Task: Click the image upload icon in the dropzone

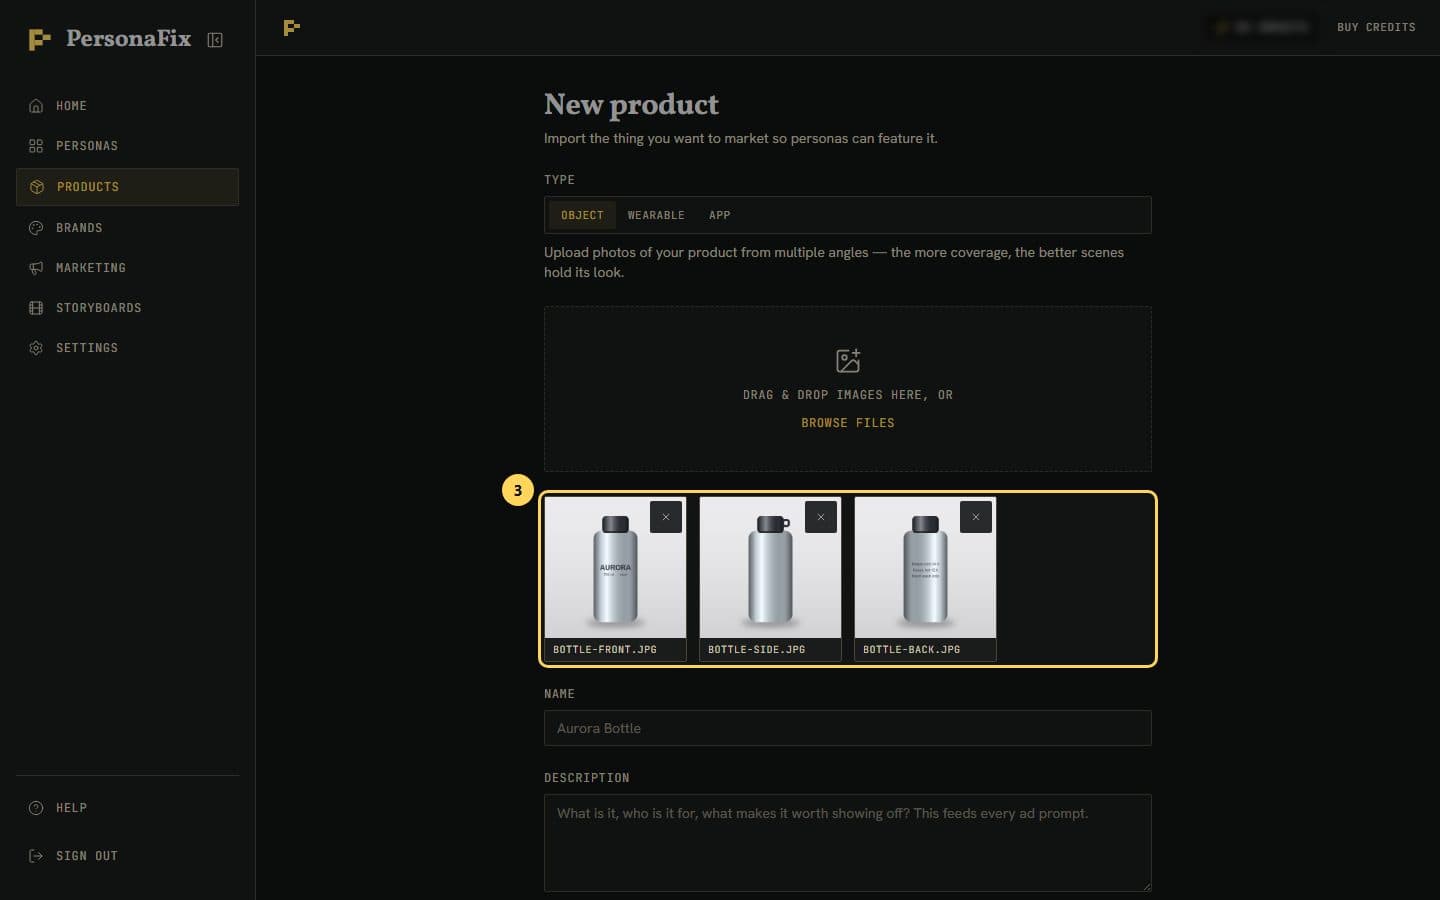Action: coord(848,360)
